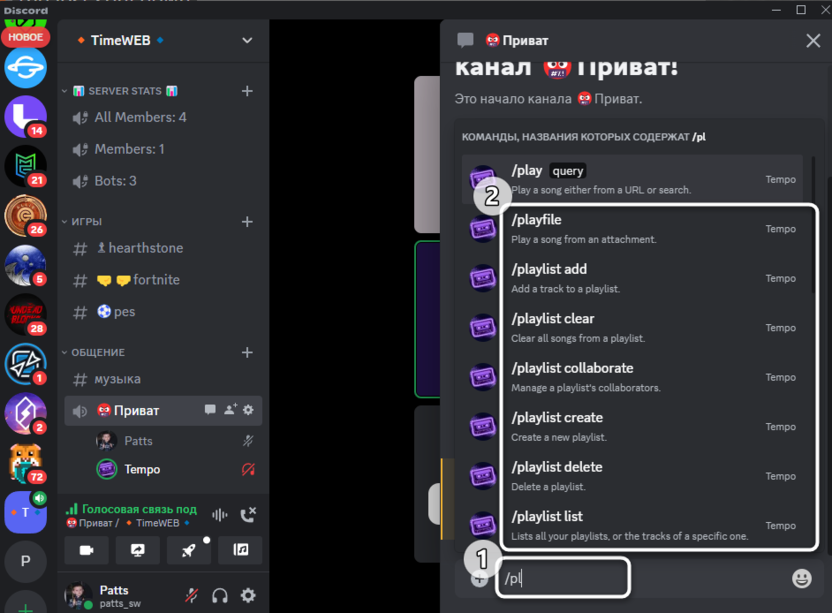Open user settings gear next to Patts
Image resolution: width=832 pixels, height=613 pixels.
click(248, 595)
